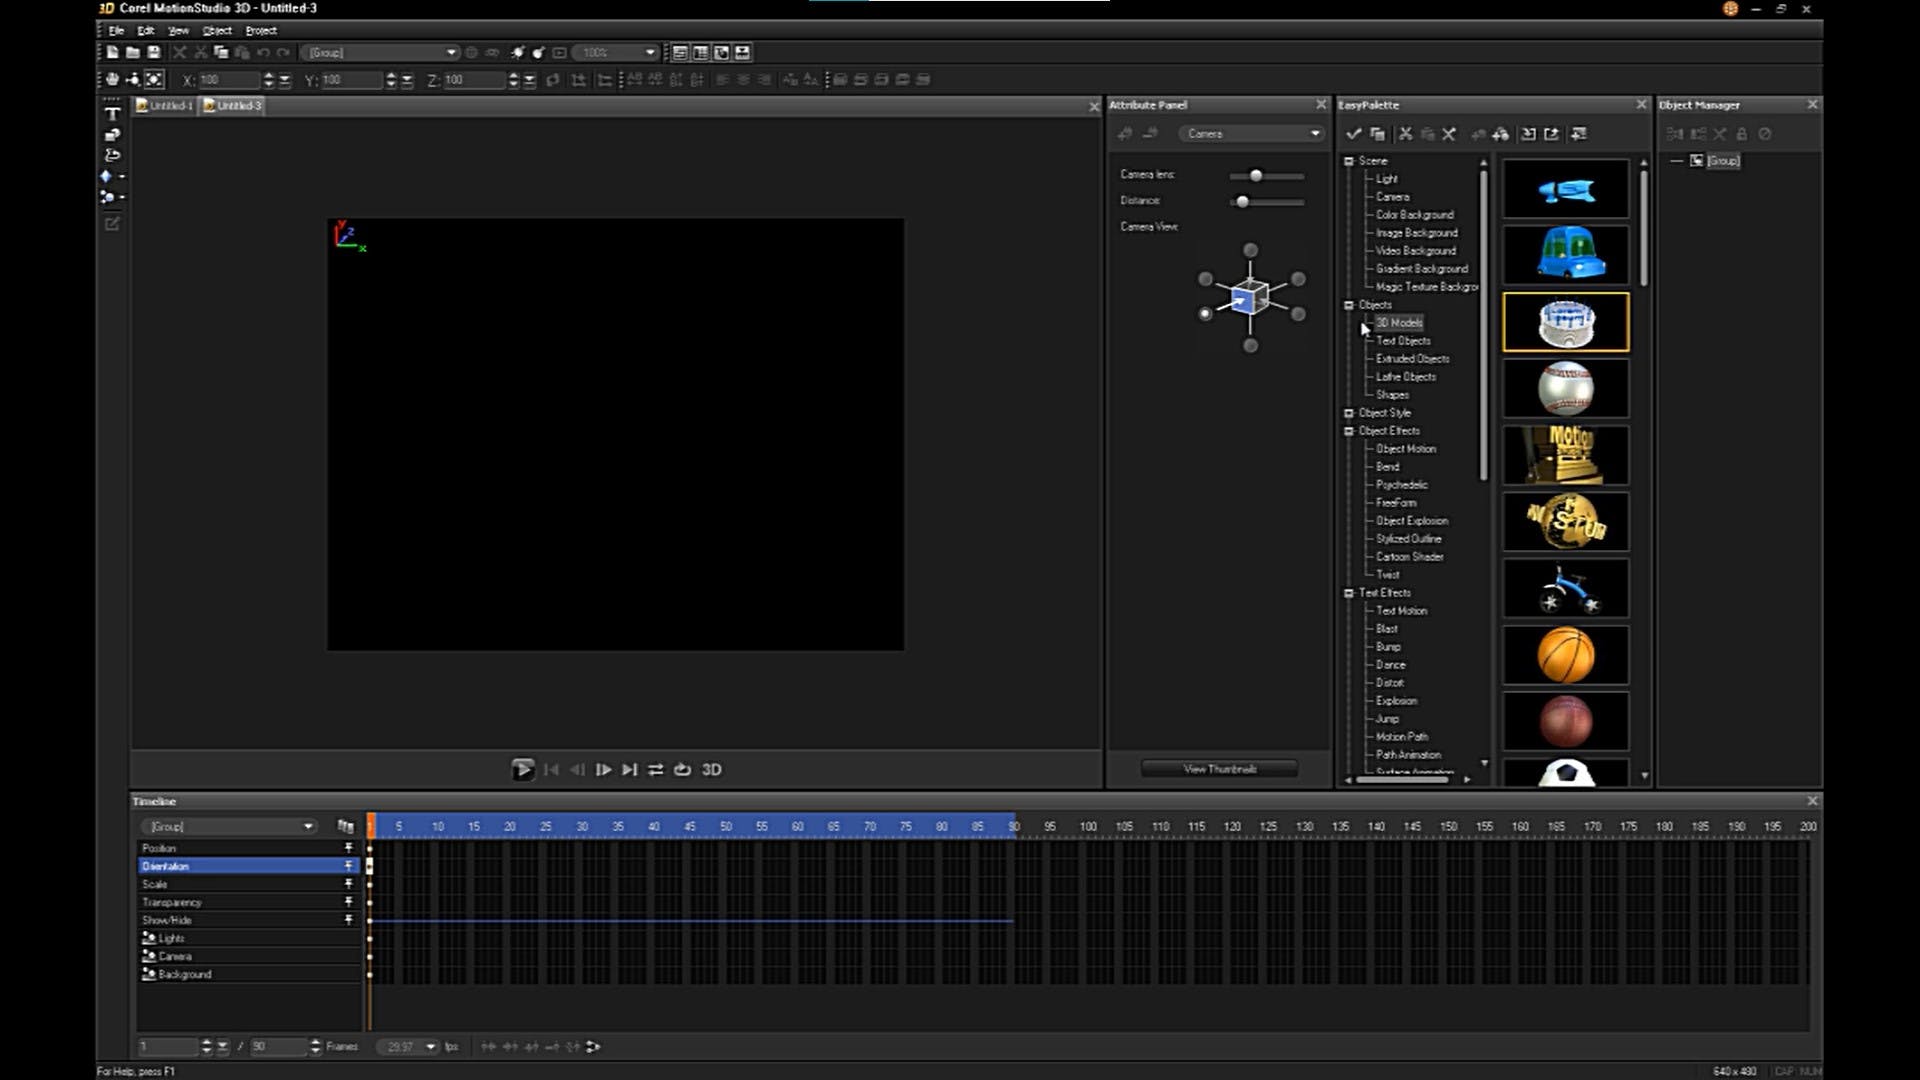1920x1080 pixels.
Task: Collapse the Object Effects tree node
Action: (1348, 431)
